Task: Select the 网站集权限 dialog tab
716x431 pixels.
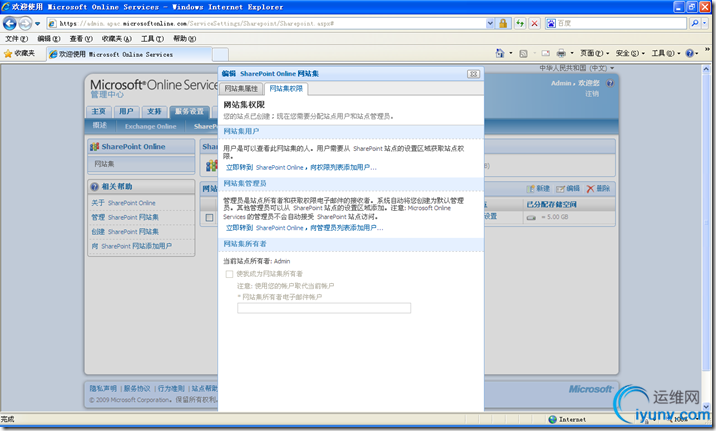Action: [286, 89]
